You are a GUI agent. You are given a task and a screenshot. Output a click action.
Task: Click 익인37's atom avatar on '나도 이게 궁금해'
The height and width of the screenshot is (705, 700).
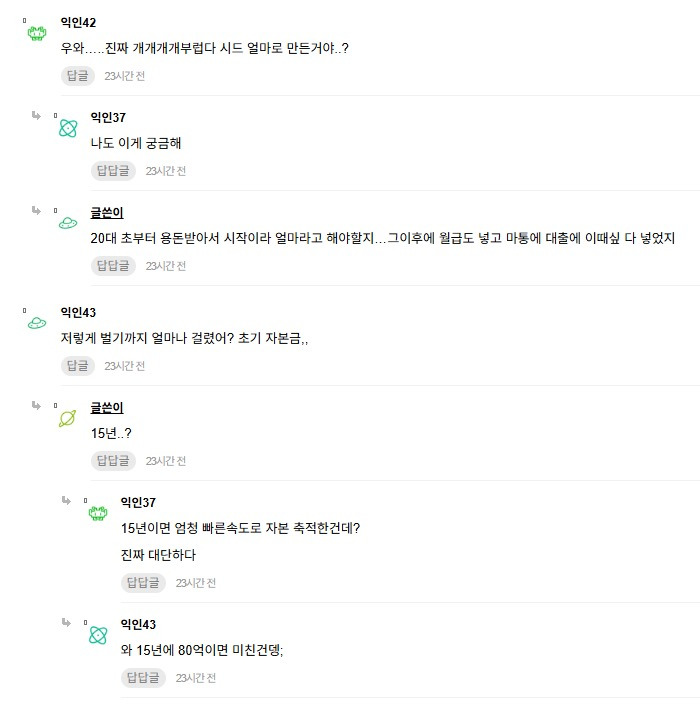pos(68,128)
